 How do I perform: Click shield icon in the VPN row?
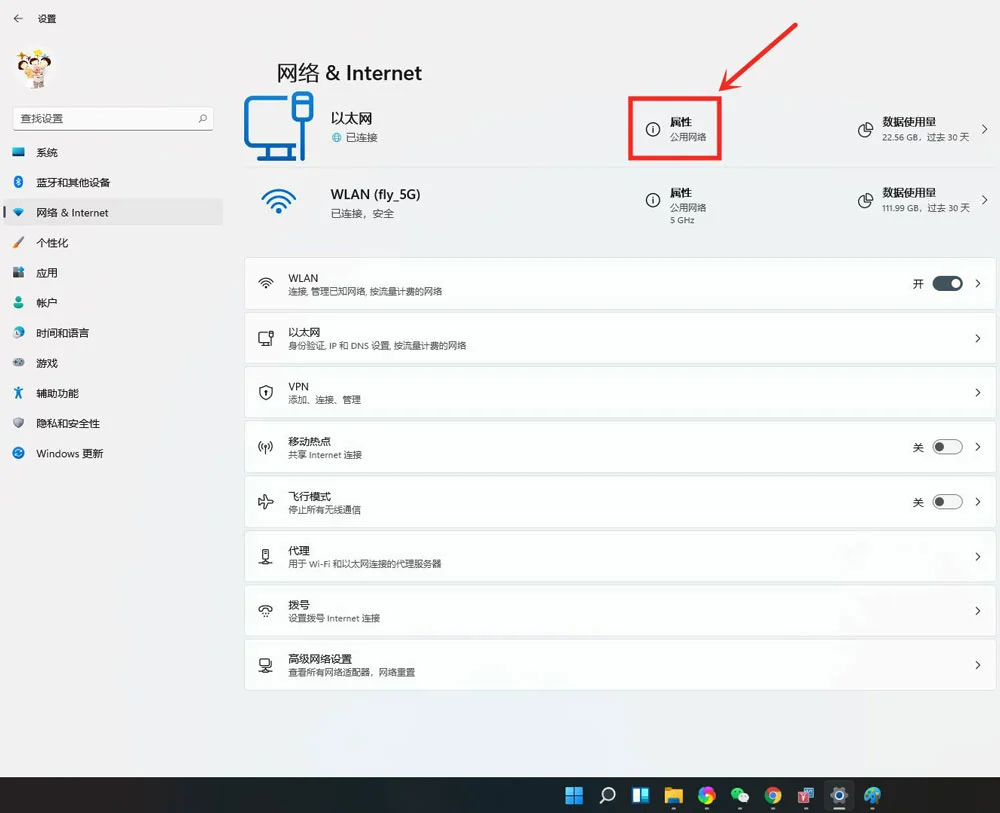[265, 392]
